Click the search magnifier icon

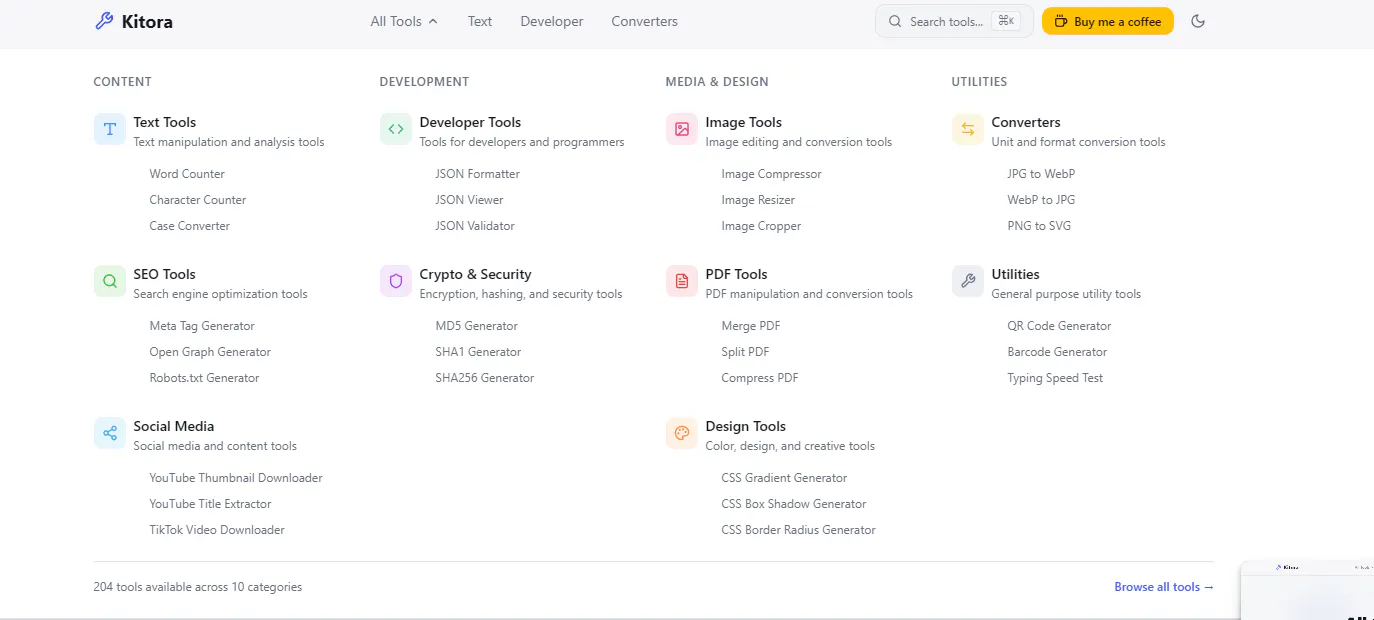click(x=896, y=21)
